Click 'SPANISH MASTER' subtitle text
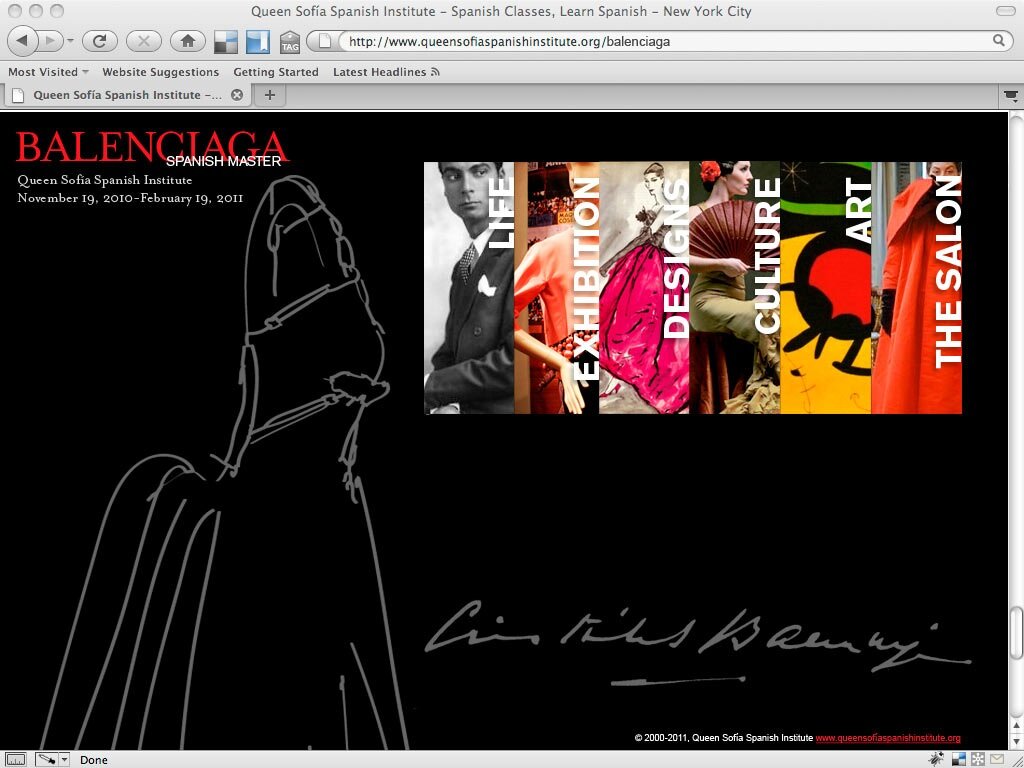Screen dimensions: 1024x768 [223, 161]
